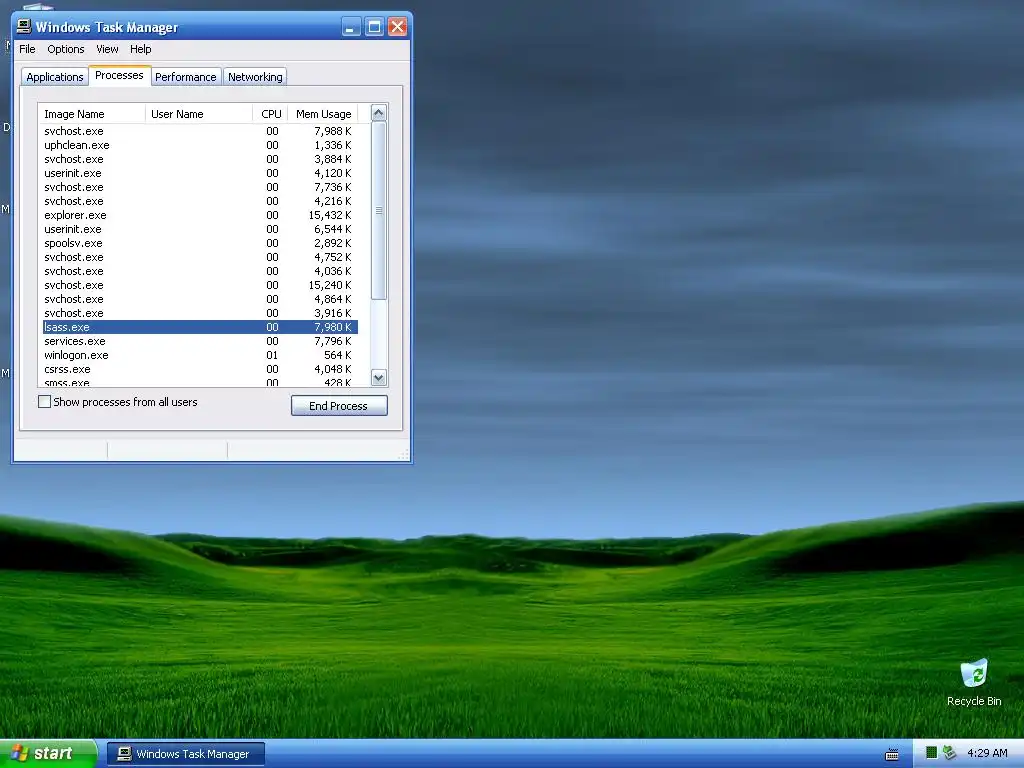This screenshot has width=1024, height=768.
Task: Select svchost.exe using 7,736 K
Action: pos(200,187)
